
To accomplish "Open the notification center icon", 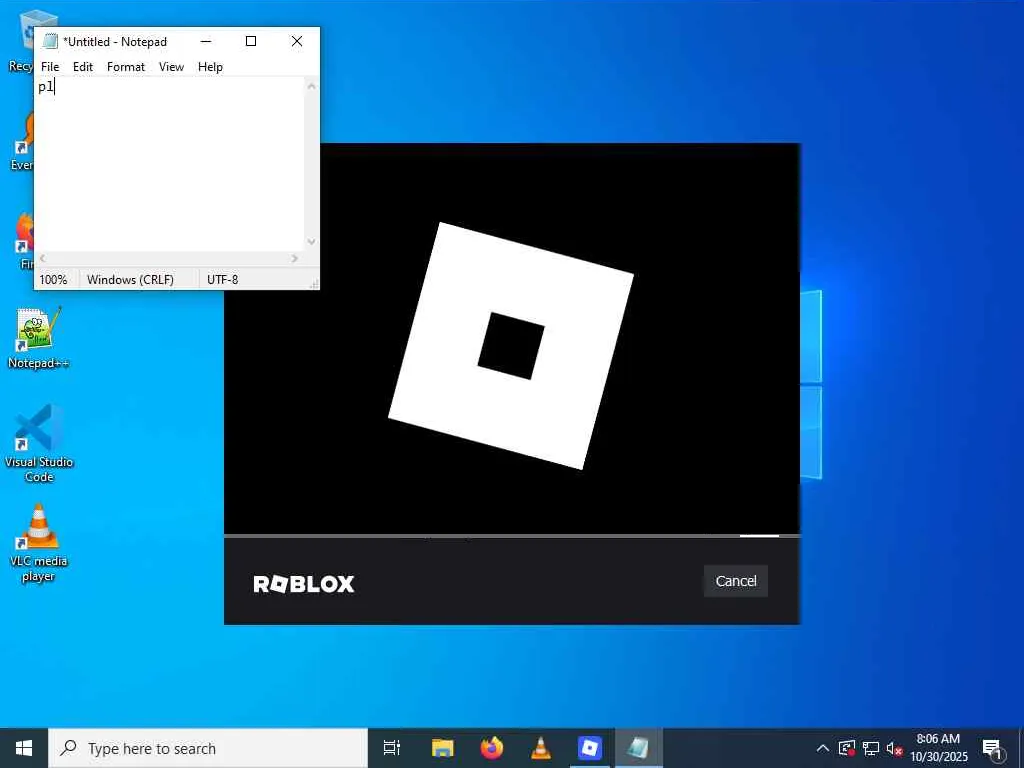I will coord(992,748).
